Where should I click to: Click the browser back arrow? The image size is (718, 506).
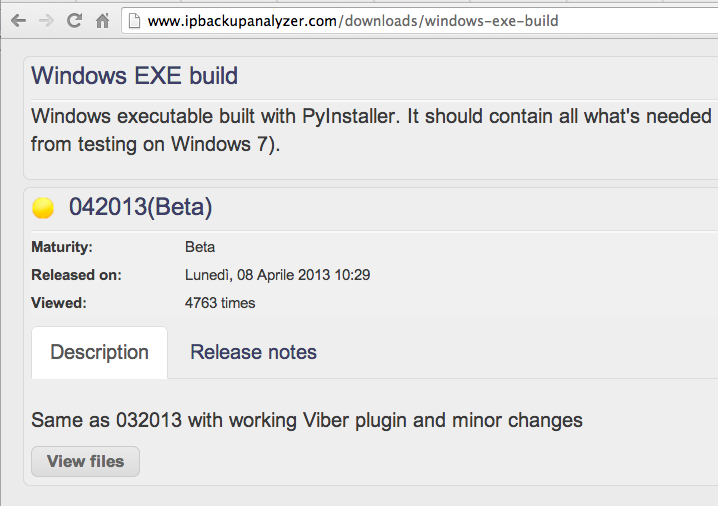click(x=18, y=20)
